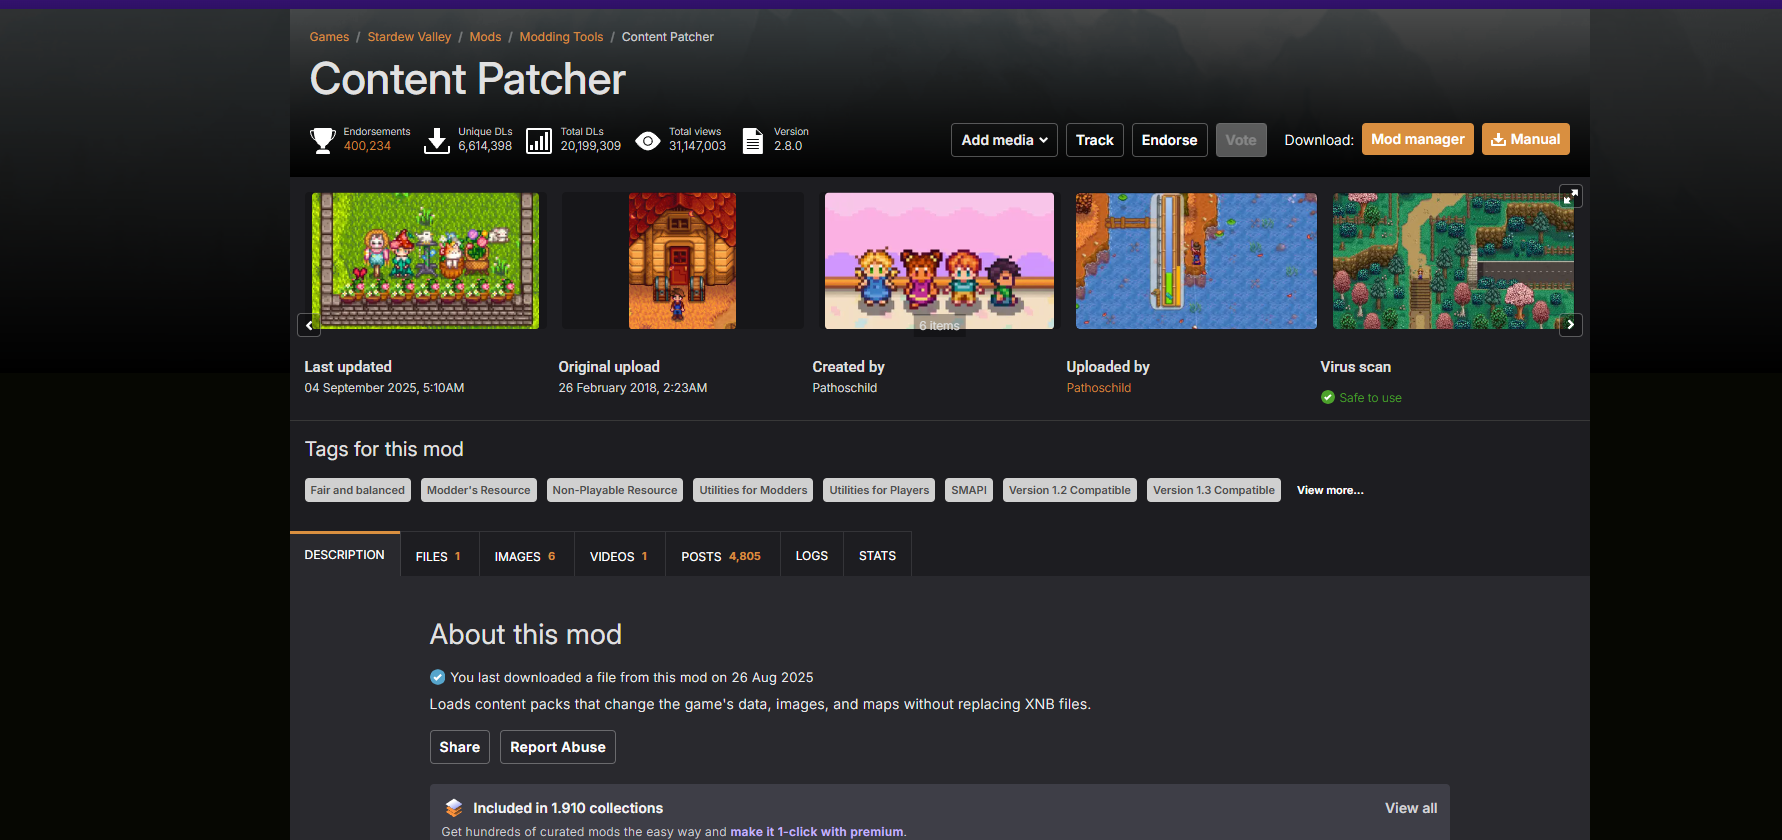This screenshot has height=840, width=1782.
Task: Open the fishing minigame thumbnail
Action: tap(1196, 261)
